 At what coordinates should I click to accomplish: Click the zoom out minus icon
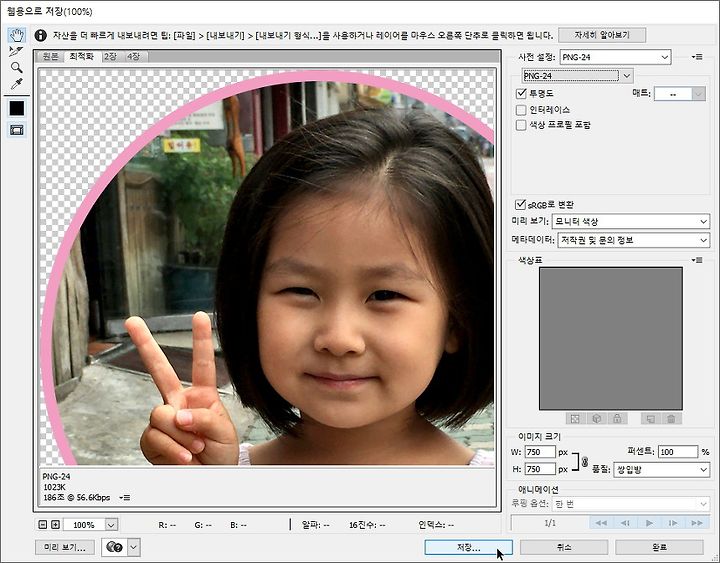click(43, 524)
